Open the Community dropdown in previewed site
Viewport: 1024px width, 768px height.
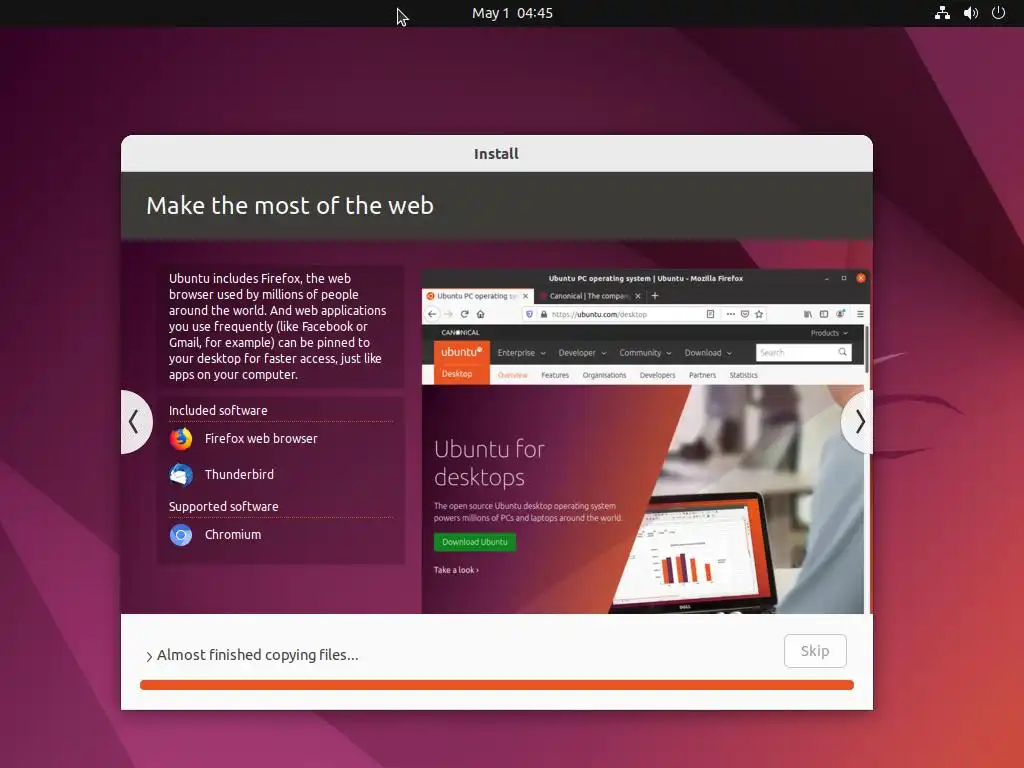(x=645, y=353)
